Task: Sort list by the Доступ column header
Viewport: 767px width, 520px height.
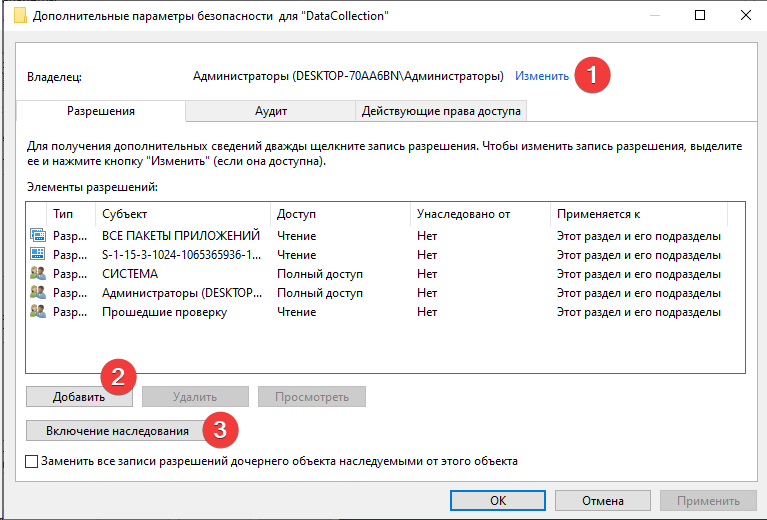Action: tap(340, 214)
